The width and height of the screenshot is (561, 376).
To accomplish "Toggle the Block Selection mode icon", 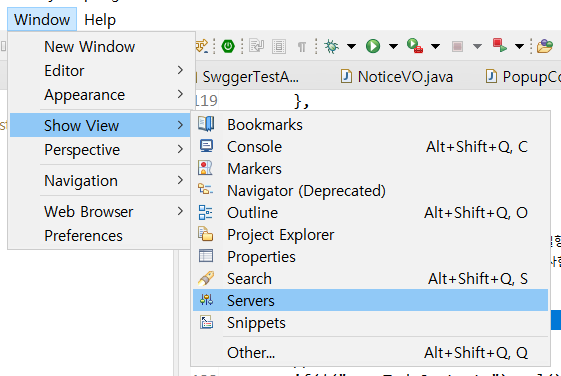I will tap(279, 47).
